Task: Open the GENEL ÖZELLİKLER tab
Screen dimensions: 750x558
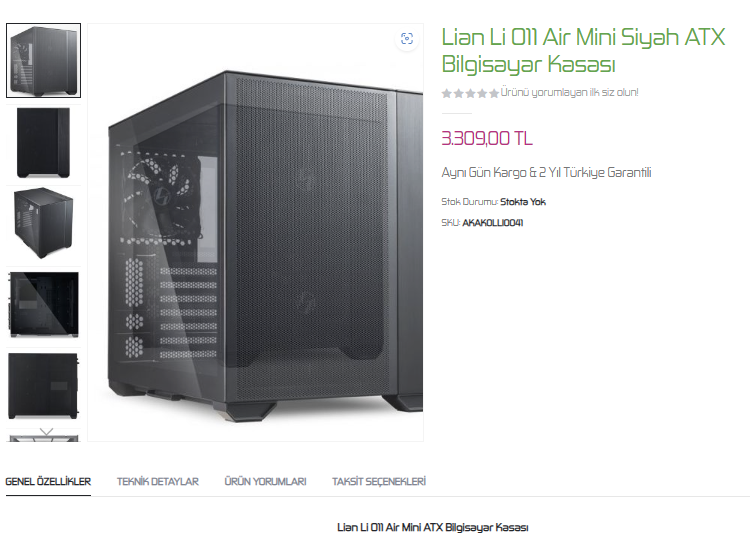Action: coord(48,481)
